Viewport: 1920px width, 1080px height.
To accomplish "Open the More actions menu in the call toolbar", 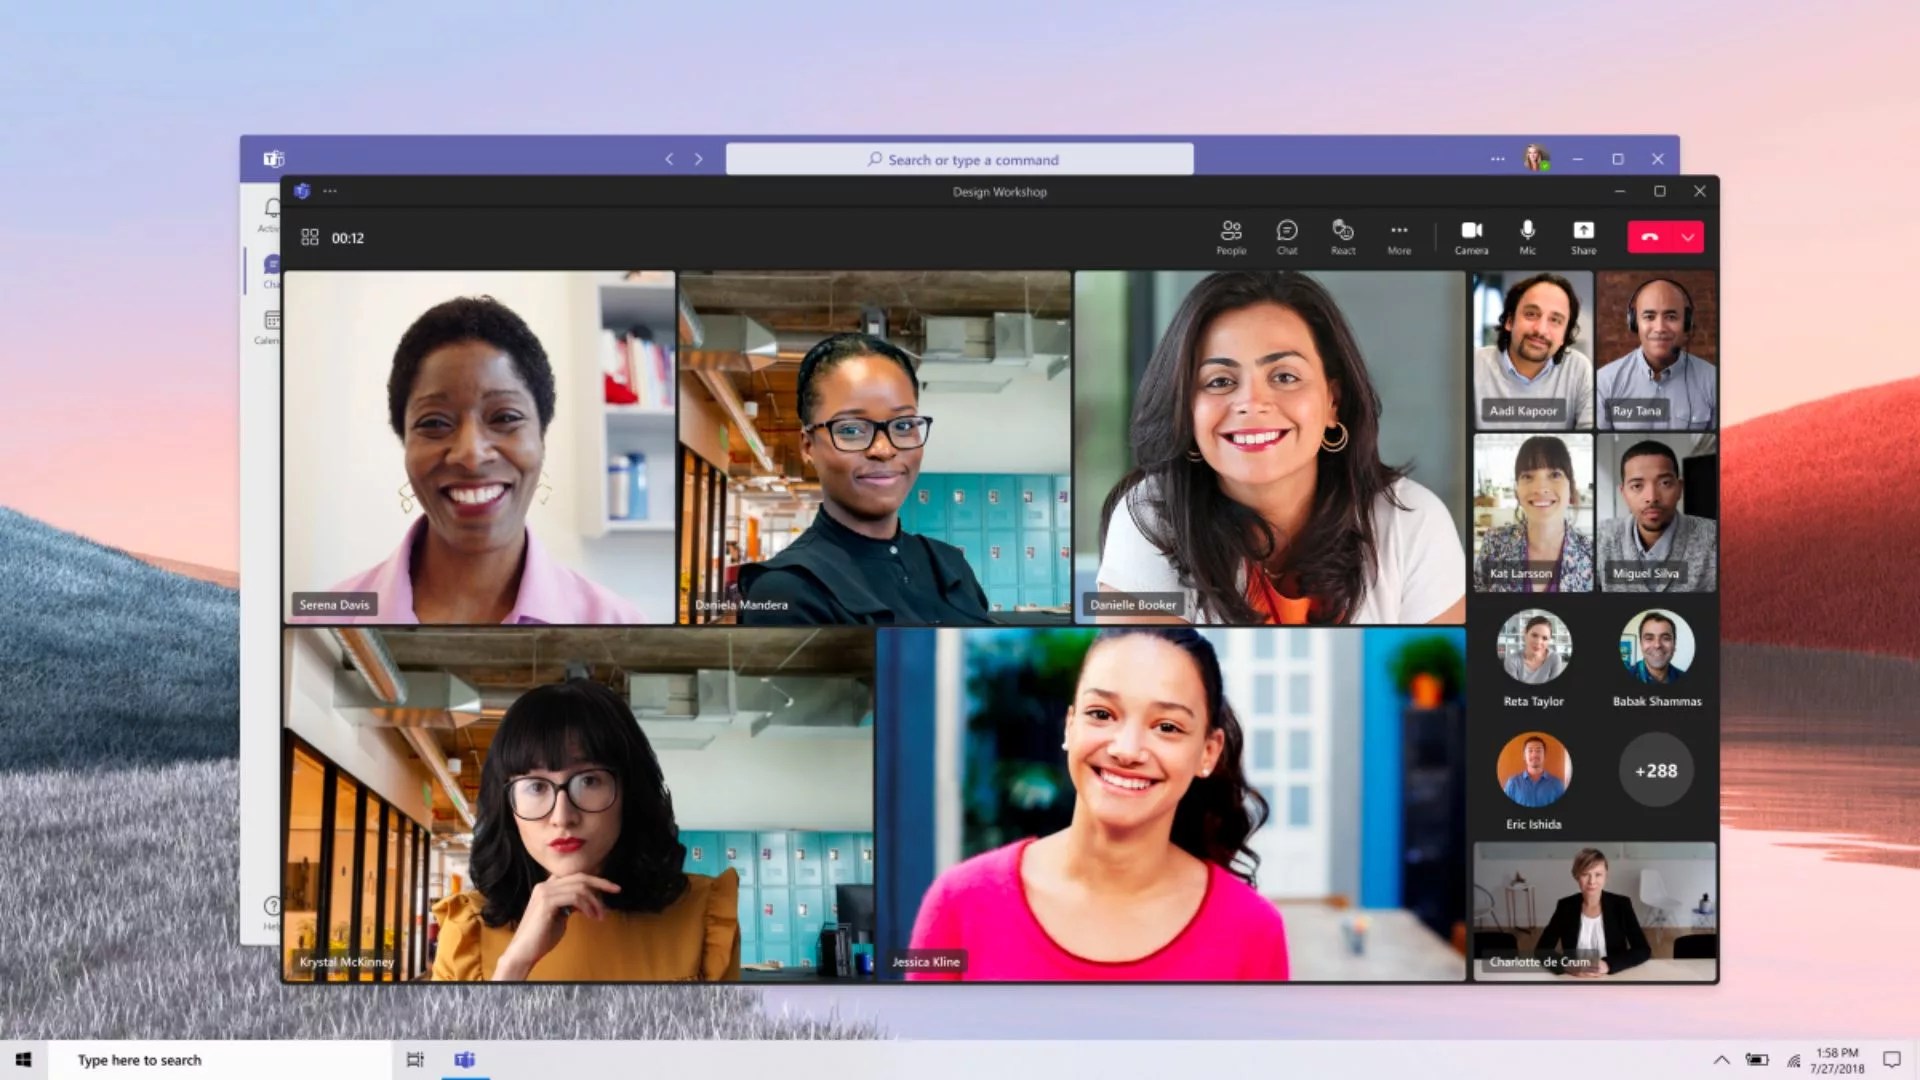I will point(1399,237).
